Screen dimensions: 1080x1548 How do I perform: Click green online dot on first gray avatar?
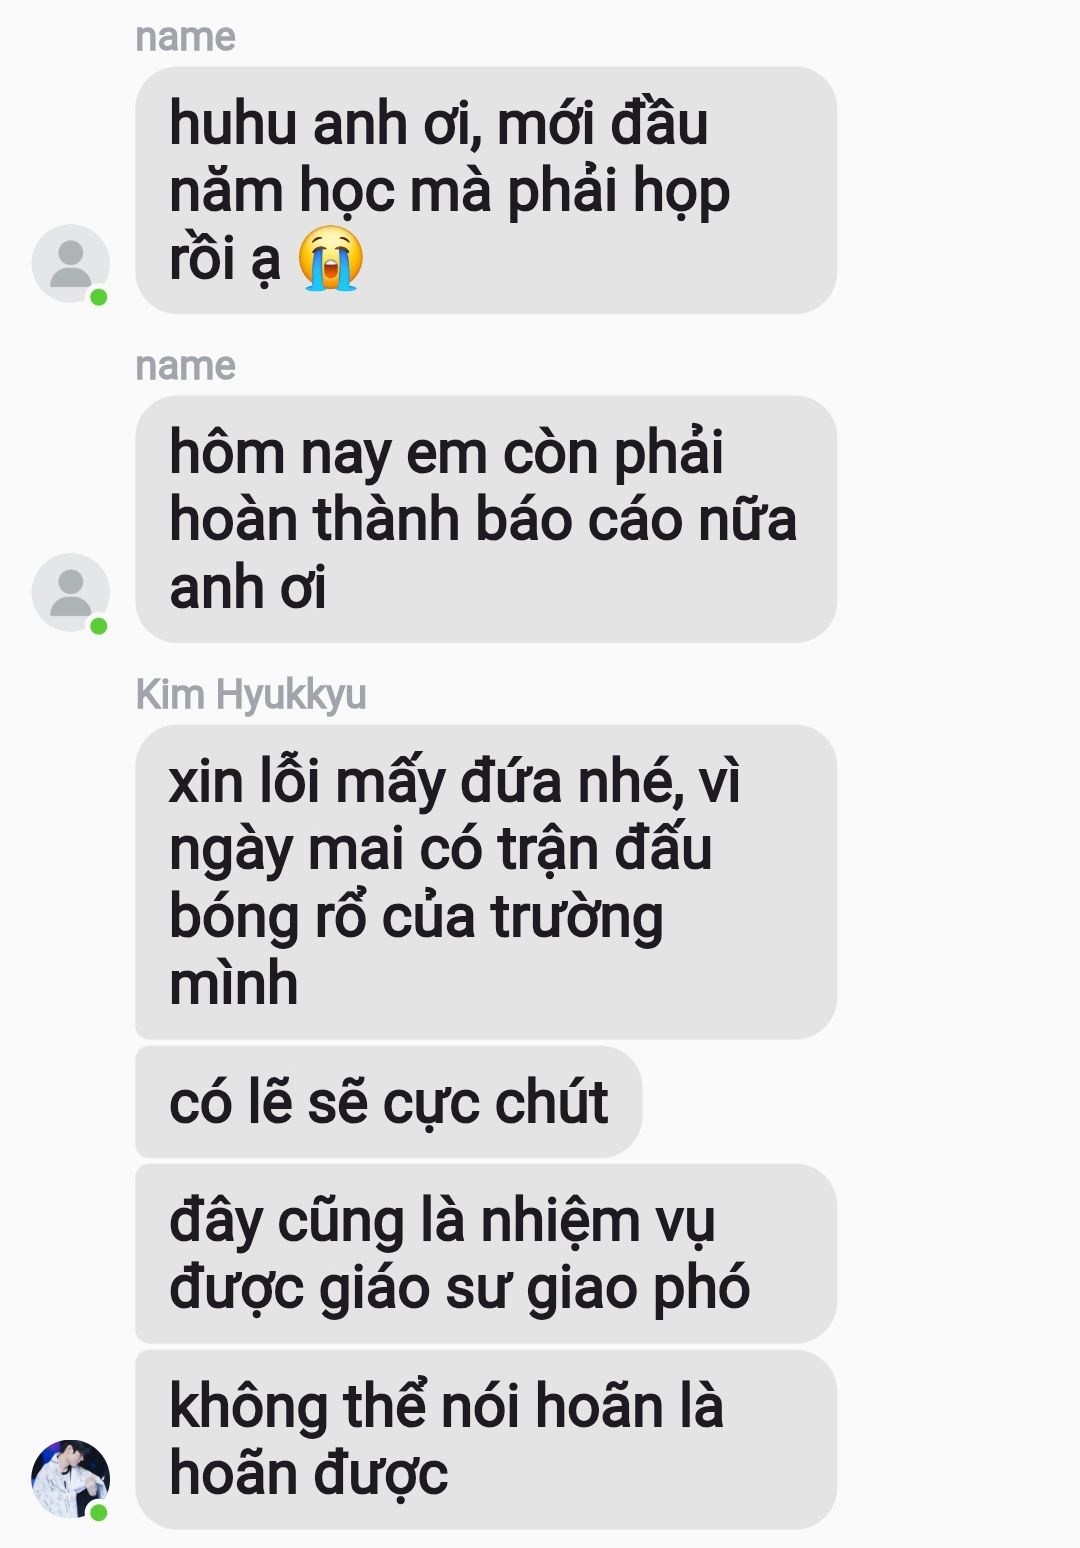[98, 297]
